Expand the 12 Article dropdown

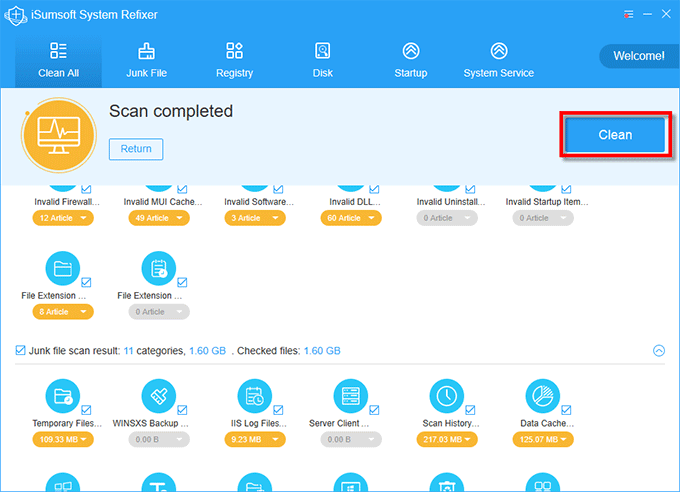tap(63, 218)
